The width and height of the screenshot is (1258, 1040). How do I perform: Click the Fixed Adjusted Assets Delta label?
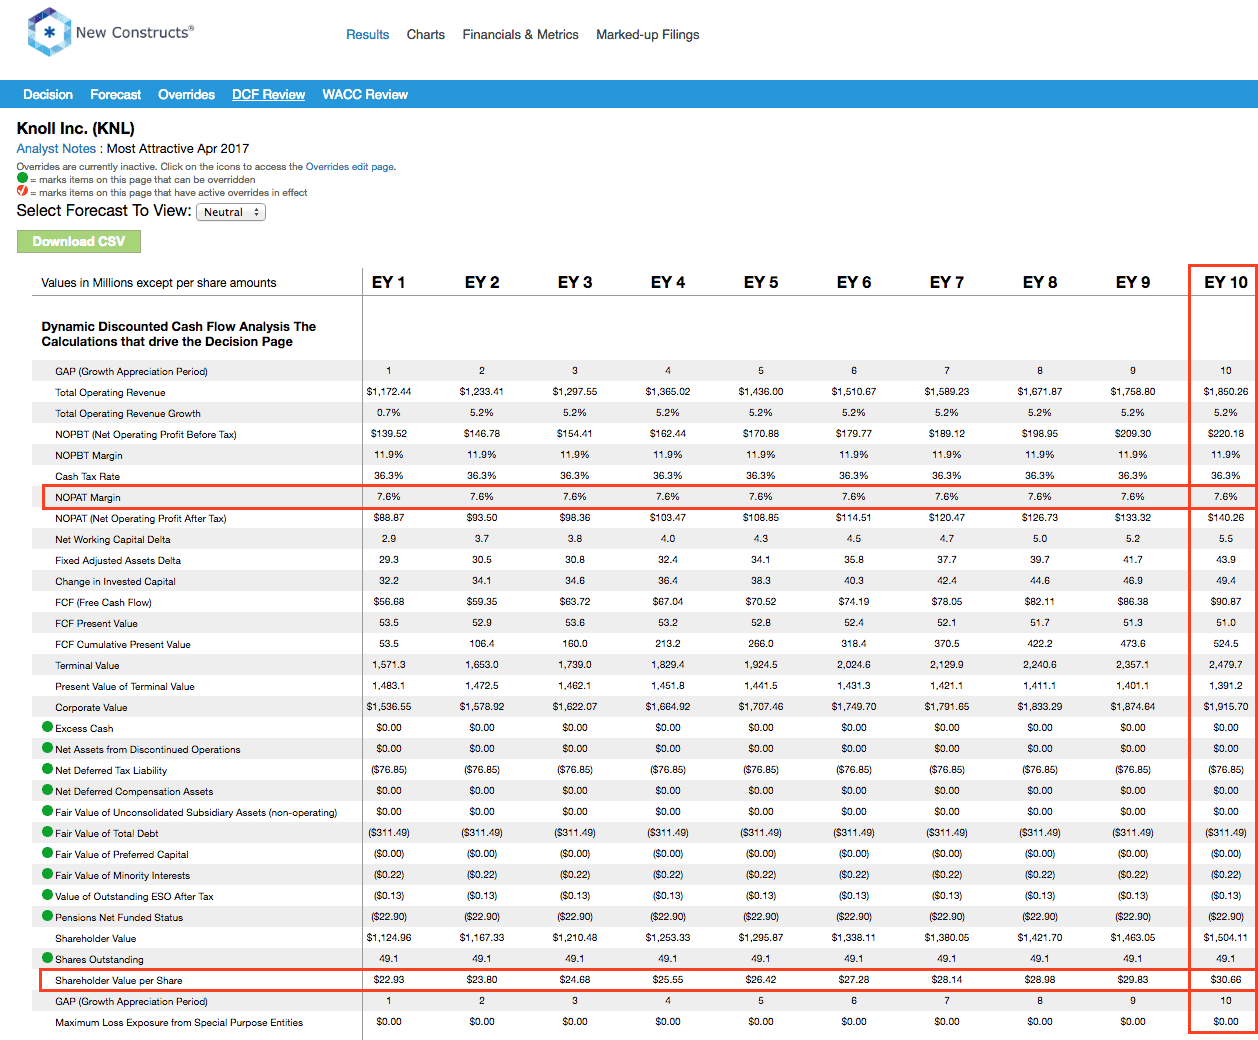(x=118, y=560)
